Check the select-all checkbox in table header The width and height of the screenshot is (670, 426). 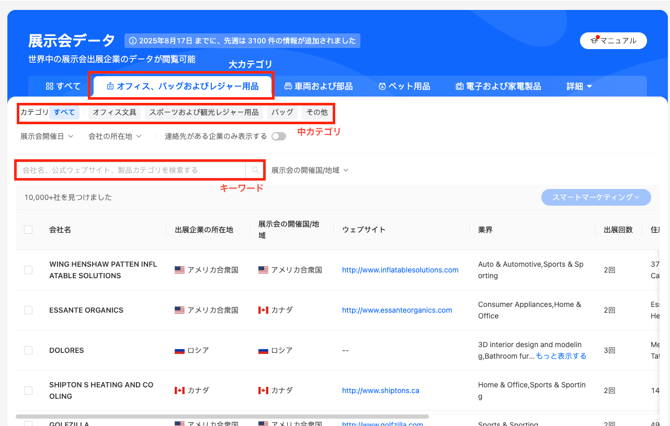click(28, 230)
